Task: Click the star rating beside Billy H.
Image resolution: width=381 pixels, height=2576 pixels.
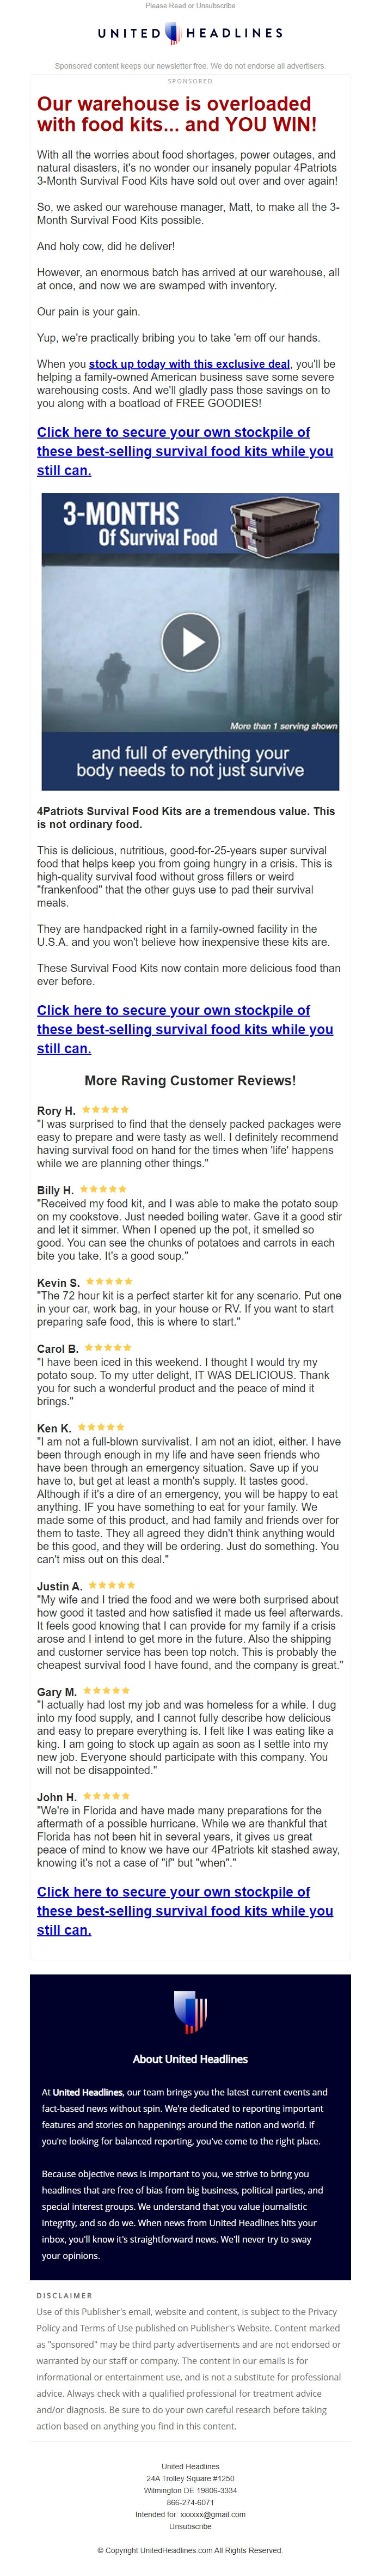Action: [103, 1189]
